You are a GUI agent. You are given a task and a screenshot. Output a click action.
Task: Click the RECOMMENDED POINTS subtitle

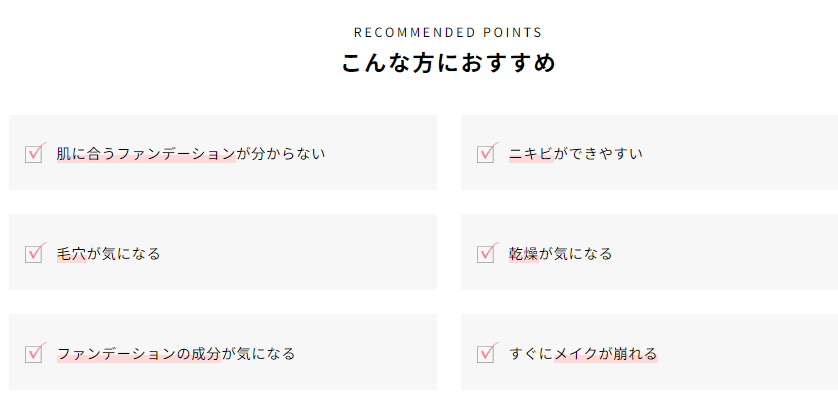click(448, 33)
